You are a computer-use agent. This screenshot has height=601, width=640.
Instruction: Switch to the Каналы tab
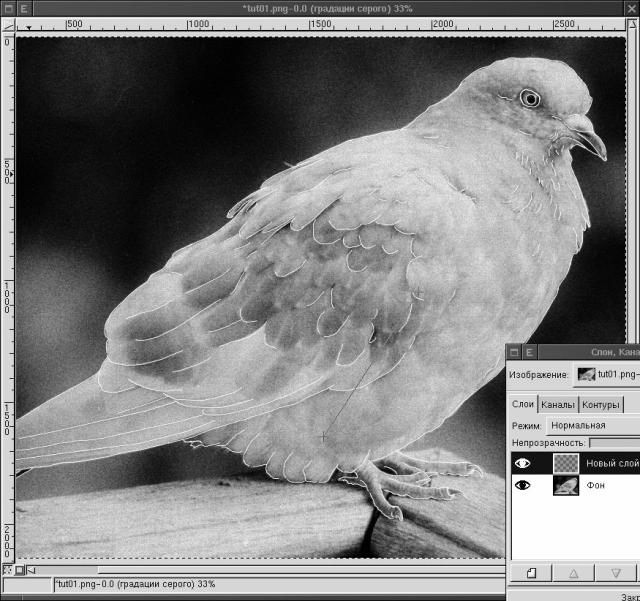[557, 405]
